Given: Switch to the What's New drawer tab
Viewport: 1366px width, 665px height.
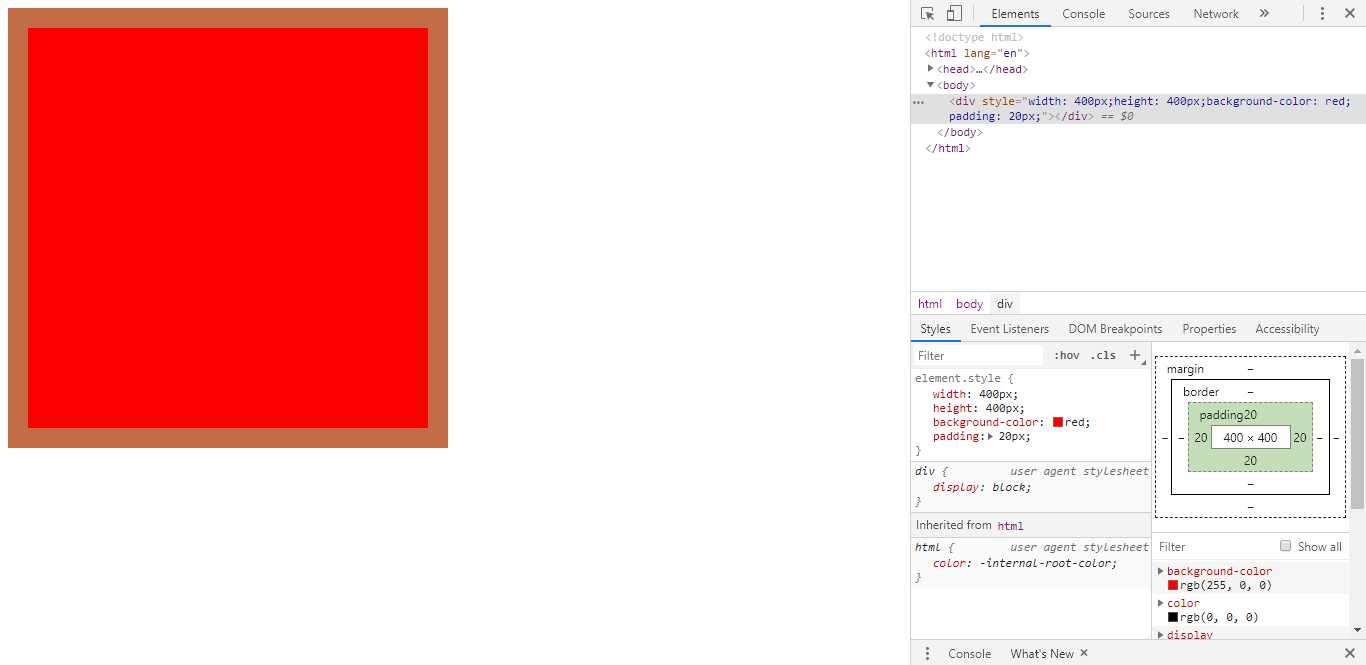Looking at the screenshot, I should click(x=1041, y=654).
